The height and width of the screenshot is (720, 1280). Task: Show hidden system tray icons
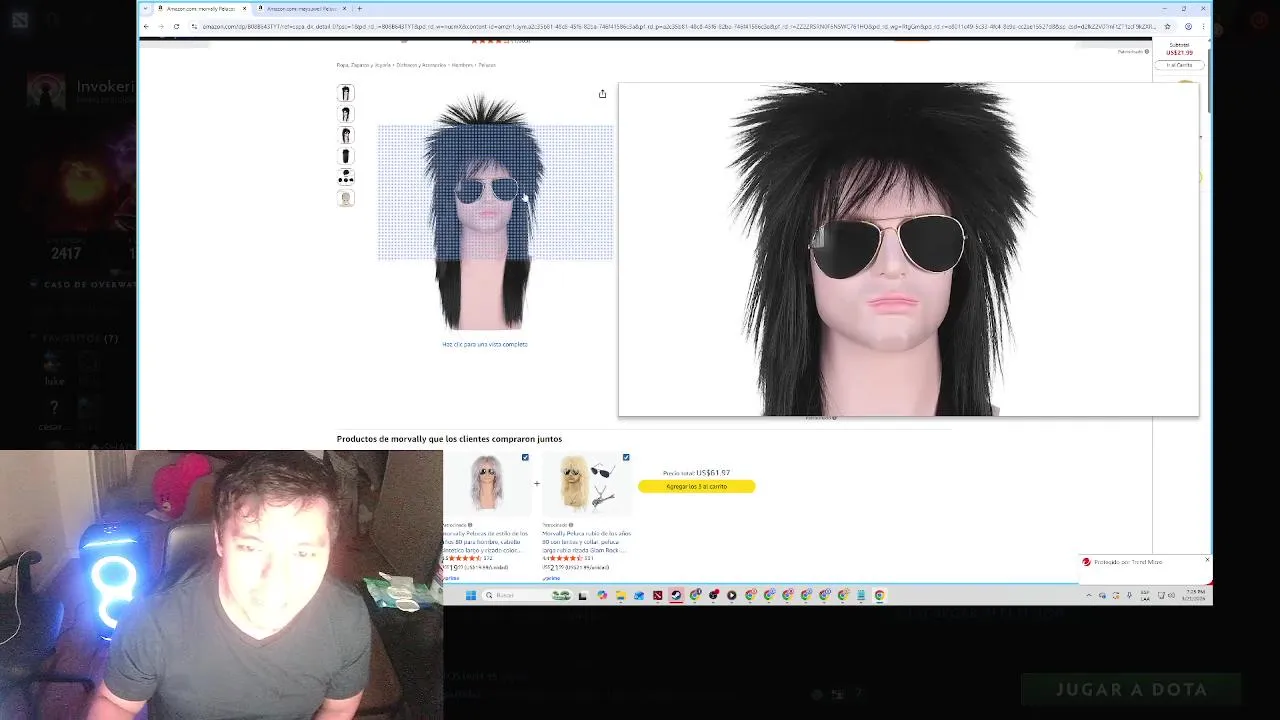1089,595
